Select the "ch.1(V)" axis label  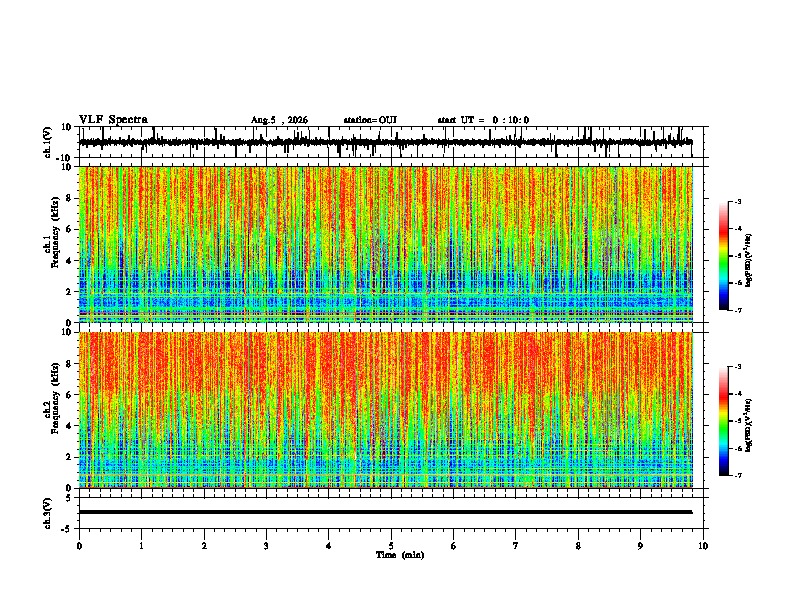(48, 142)
